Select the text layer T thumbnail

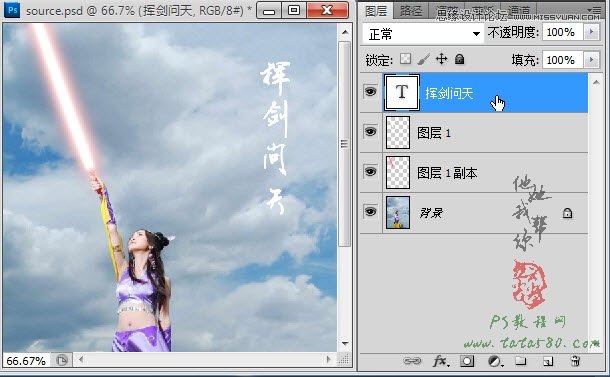[402, 93]
